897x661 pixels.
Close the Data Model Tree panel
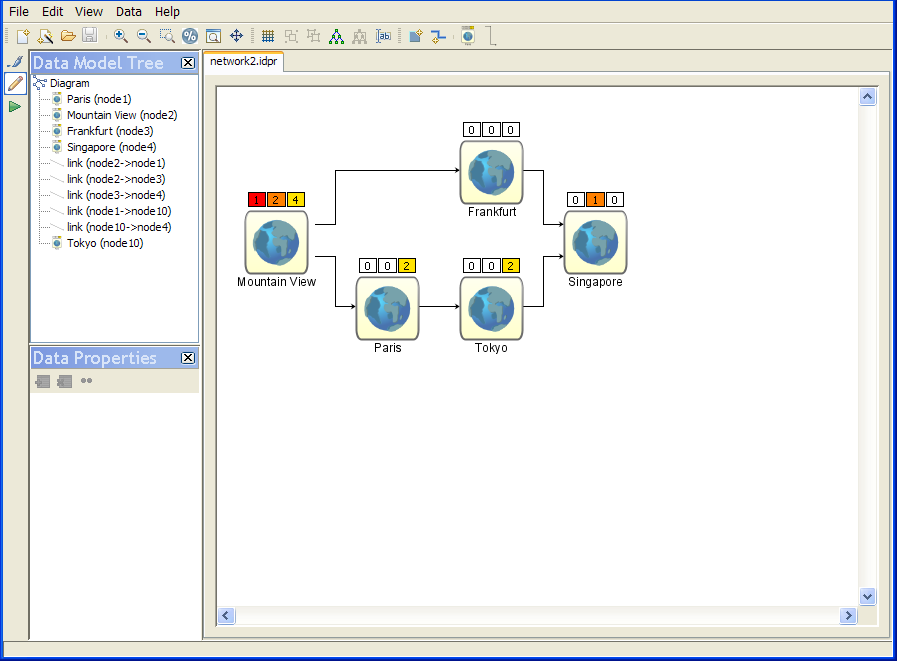[x=187, y=63]
